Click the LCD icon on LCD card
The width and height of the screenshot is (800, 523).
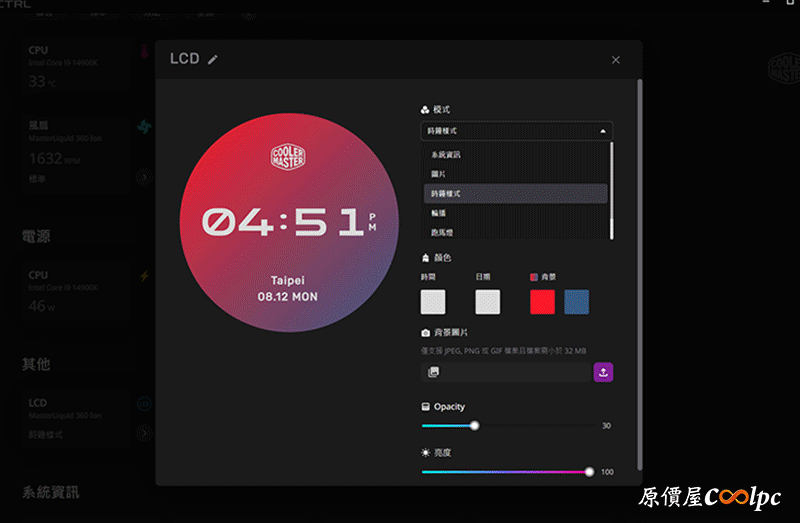pos(144,404)
